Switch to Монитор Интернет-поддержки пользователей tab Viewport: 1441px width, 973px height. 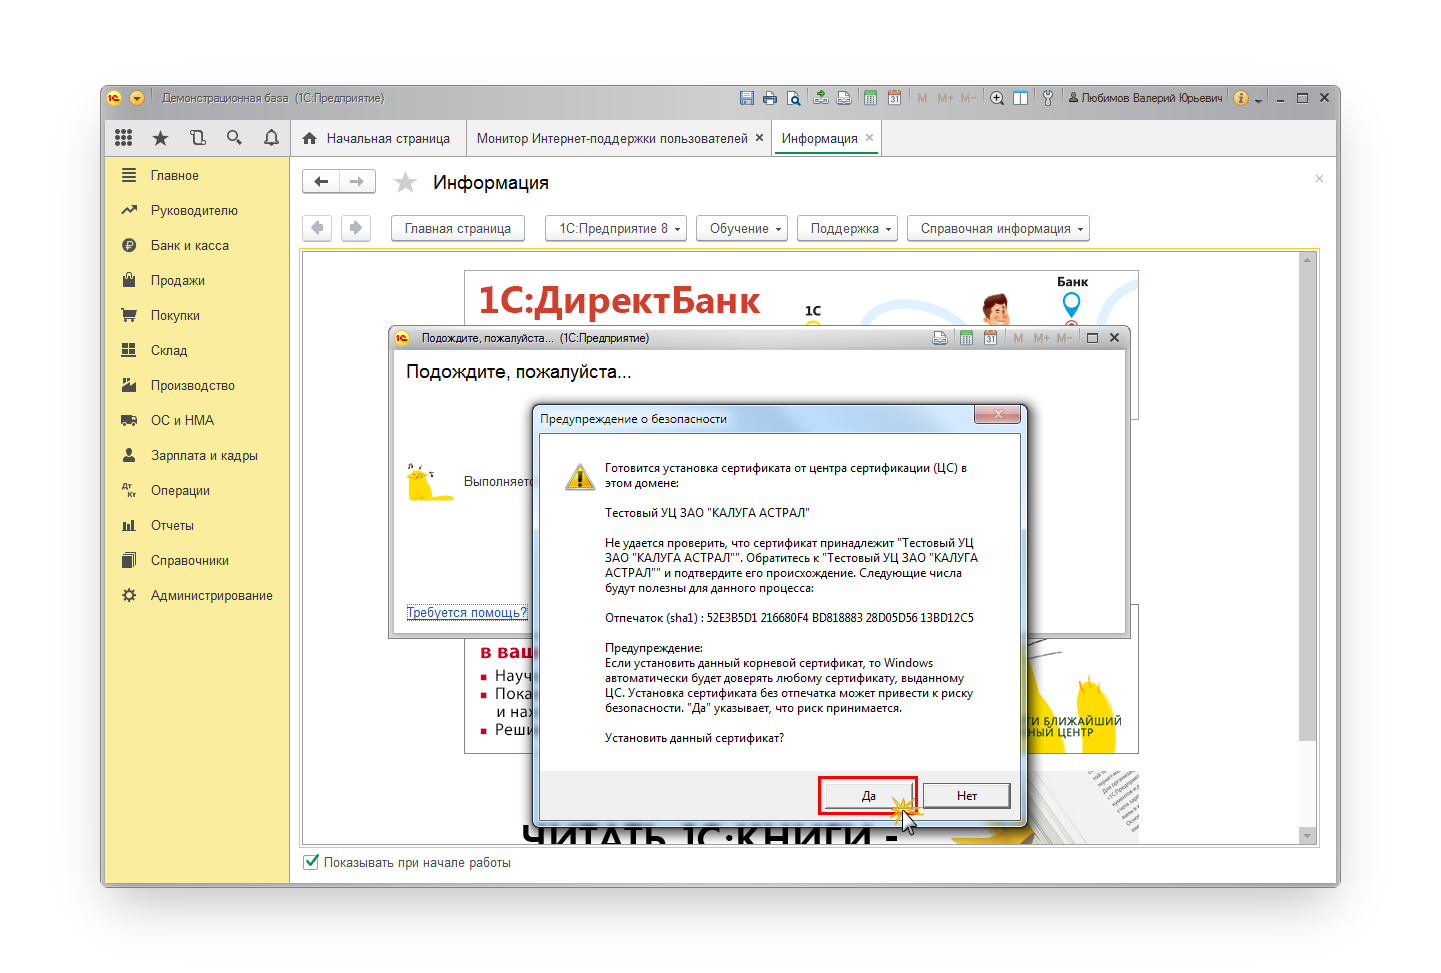612,138
